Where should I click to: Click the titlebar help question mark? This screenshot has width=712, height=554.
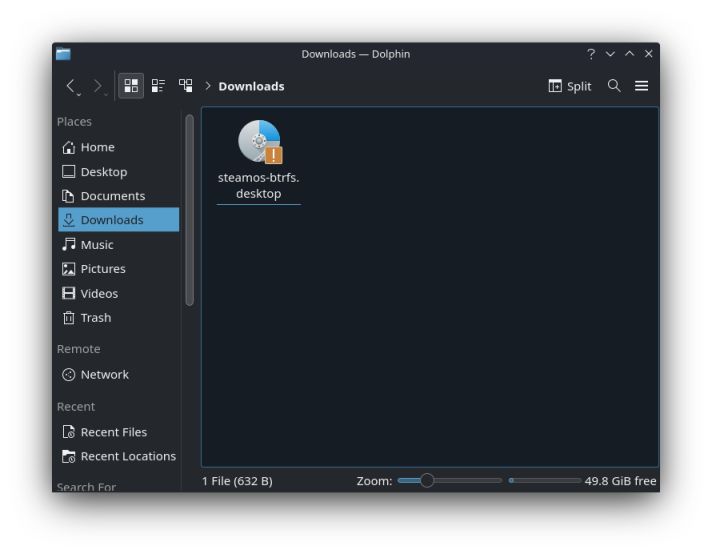pyautogui.click(x=591, y=54)
